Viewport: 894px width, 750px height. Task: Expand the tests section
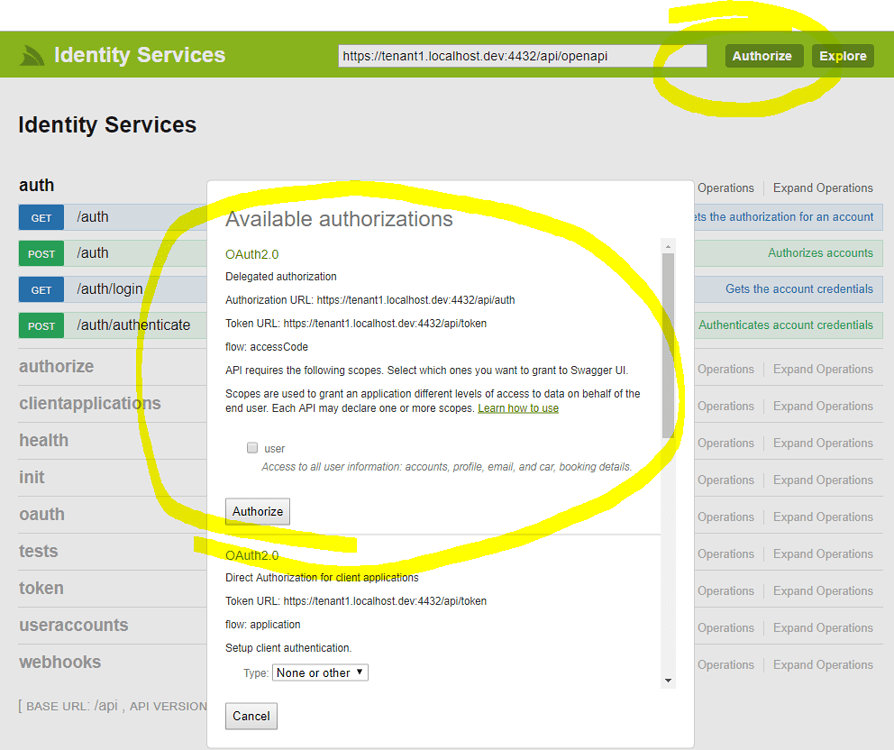(38, 551)
